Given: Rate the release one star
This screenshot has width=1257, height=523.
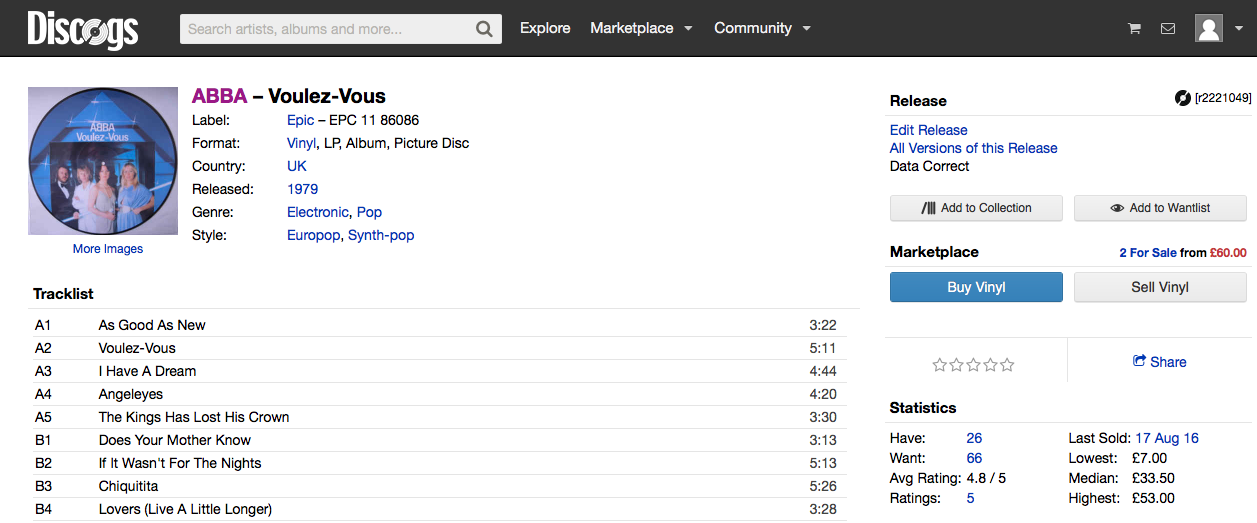Looking at the screenshot, I should 939,365.
